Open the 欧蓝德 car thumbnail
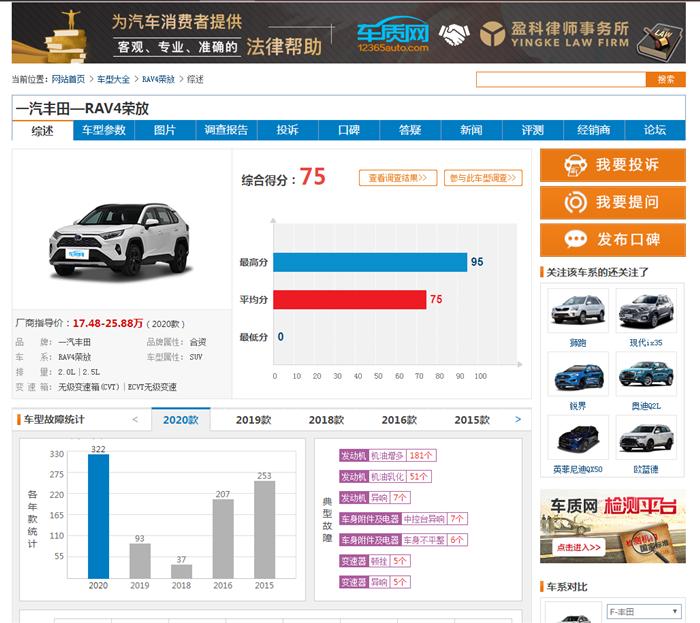The image size is (700, 623). (x=646, y=437)
